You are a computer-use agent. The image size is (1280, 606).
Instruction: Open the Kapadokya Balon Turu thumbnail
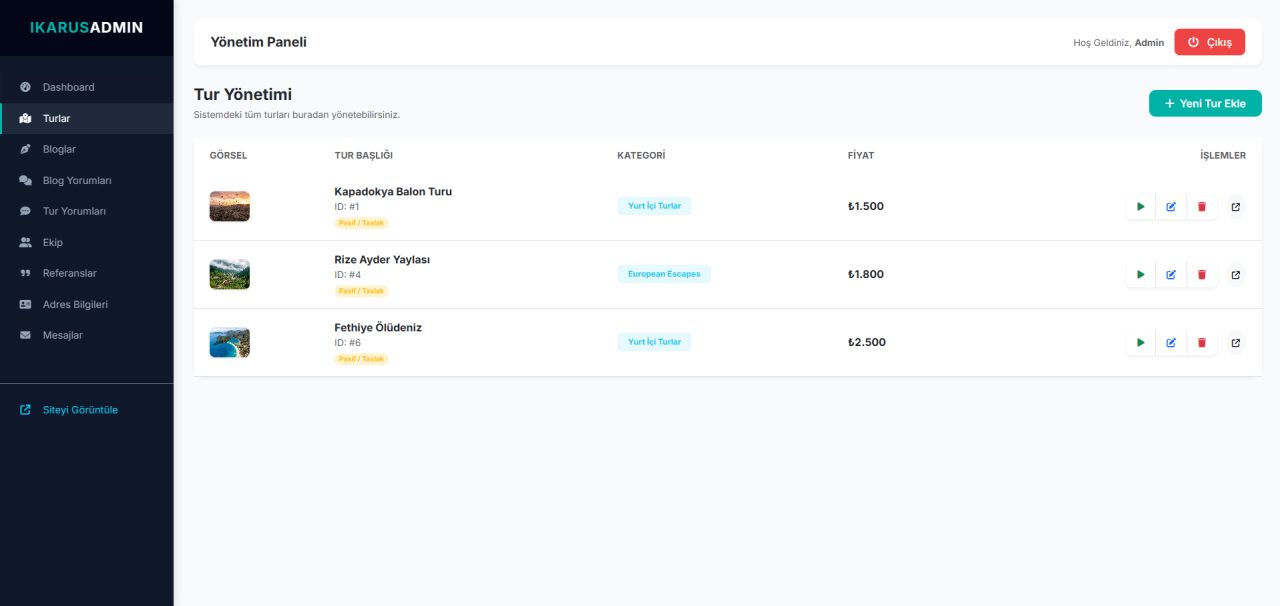pyautogui.click(x=230, y=206)
